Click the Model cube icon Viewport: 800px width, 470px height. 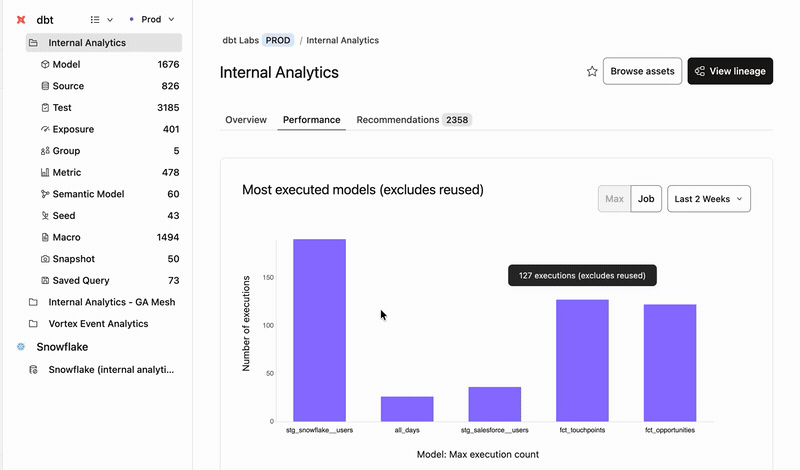click(x=45, y=64)
